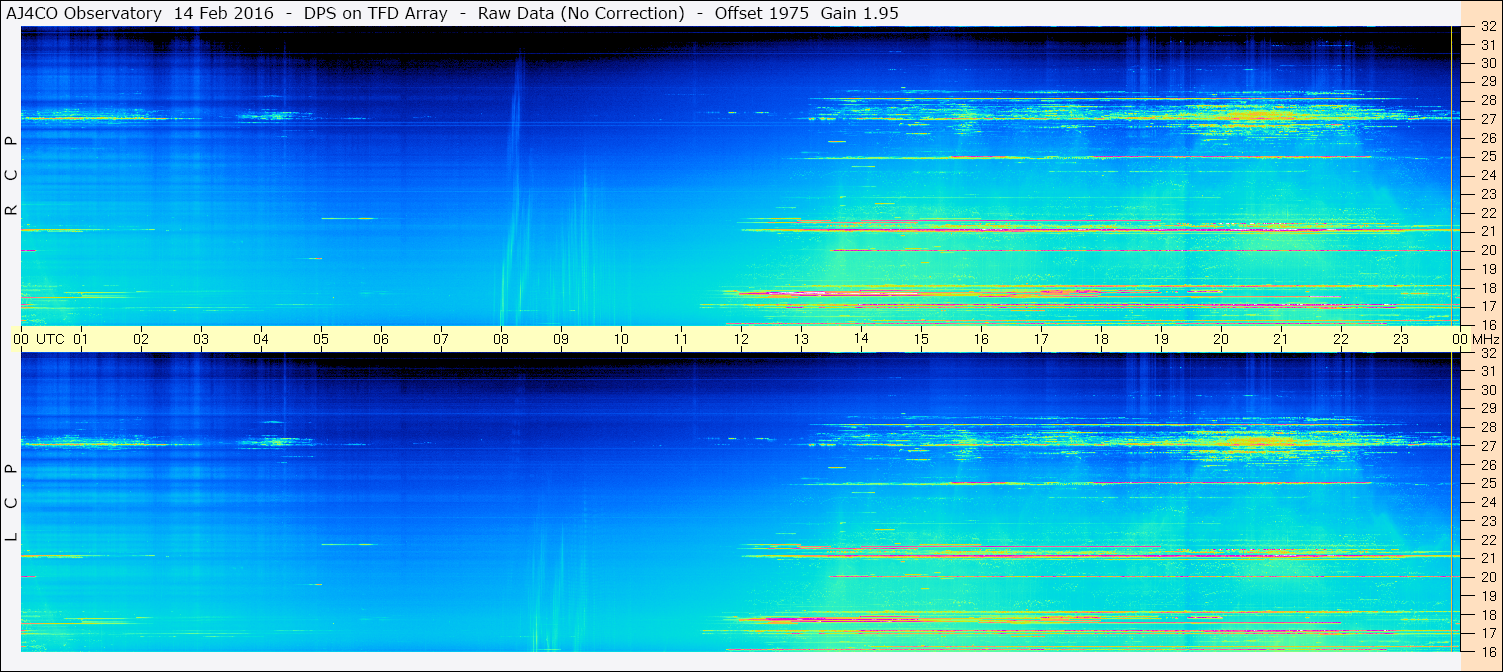The width and height of the screenshot is (1503, 672).
Task: Click the 27 MHz label of LCP panel
Action: pos(1487,446)
